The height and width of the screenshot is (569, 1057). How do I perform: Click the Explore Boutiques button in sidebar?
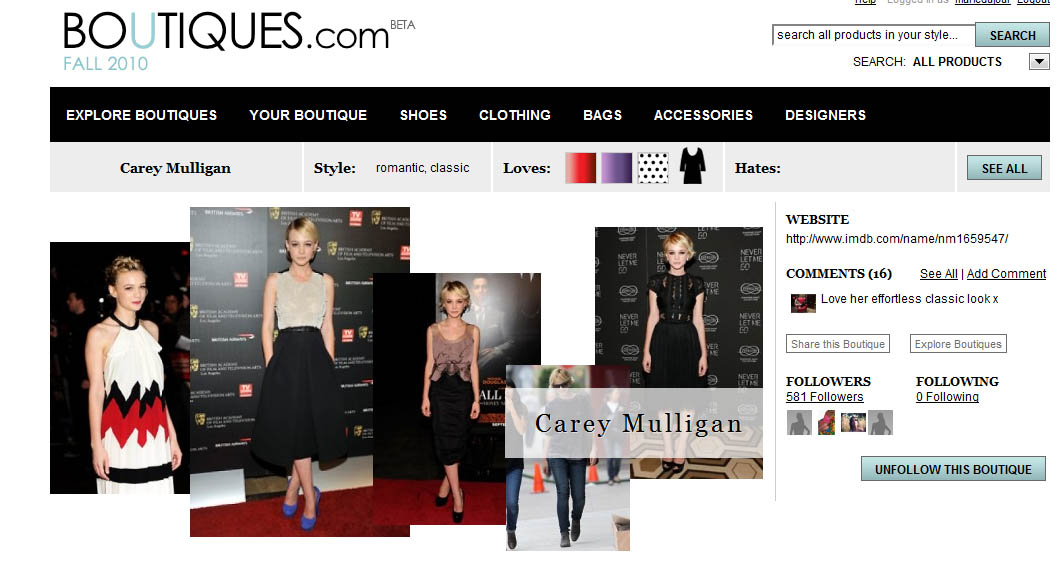[x=958, y=344]
